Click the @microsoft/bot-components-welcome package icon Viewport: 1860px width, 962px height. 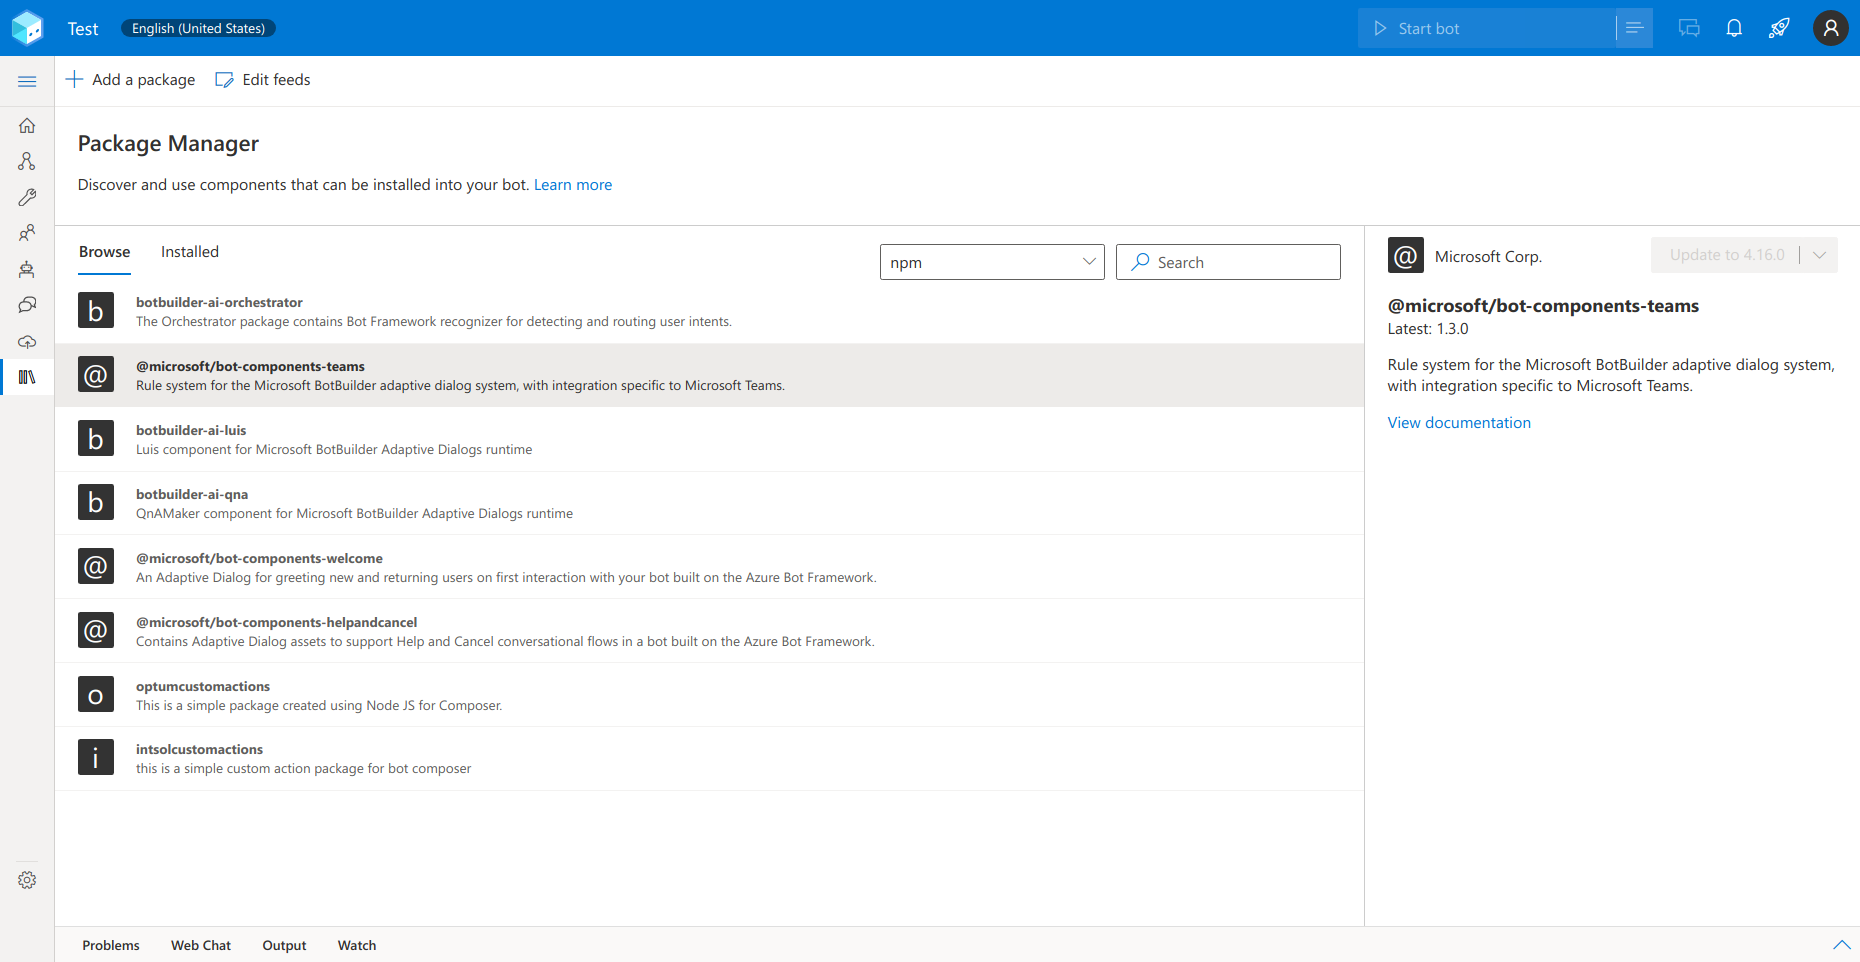click(x=96, y=567)
